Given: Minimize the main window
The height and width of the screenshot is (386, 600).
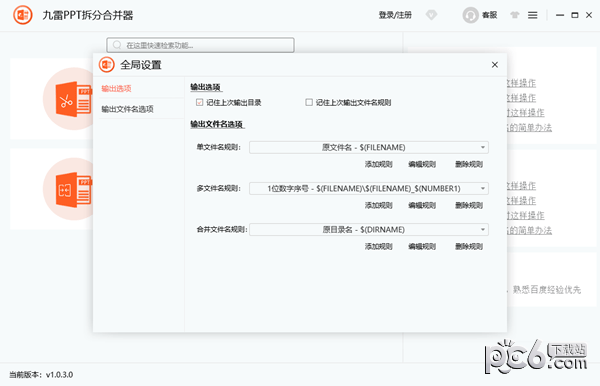Looking at the screenshot, I should tap(560, 15).
